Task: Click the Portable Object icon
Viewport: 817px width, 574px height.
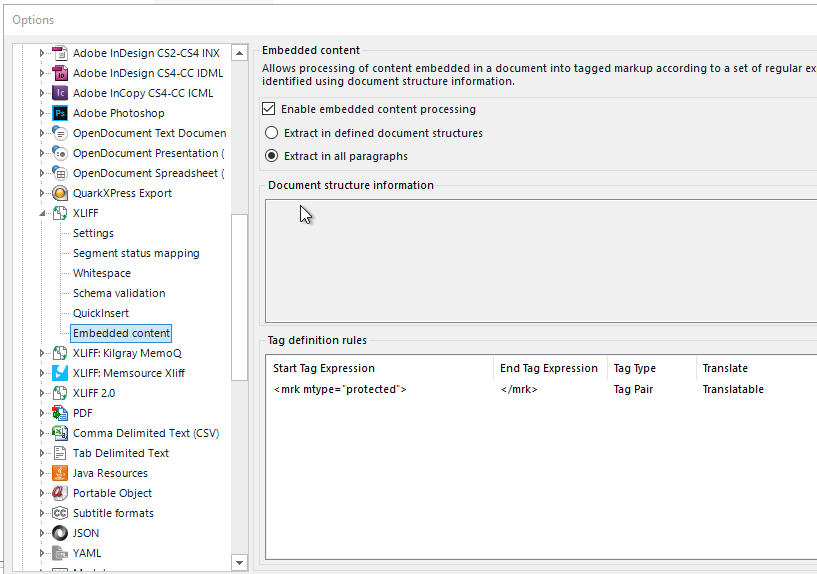Action: click(60, 493)
